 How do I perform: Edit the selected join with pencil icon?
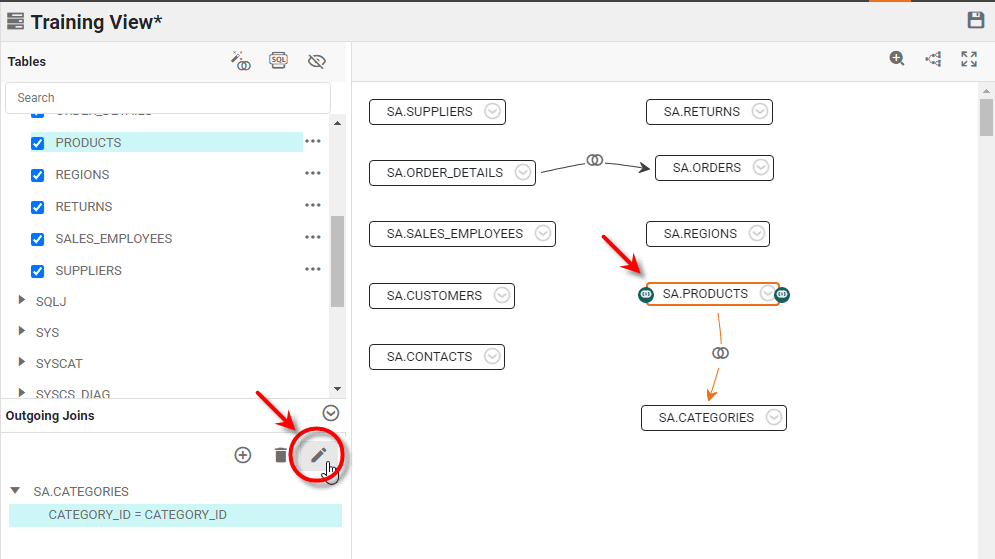(x=318, y=455)
